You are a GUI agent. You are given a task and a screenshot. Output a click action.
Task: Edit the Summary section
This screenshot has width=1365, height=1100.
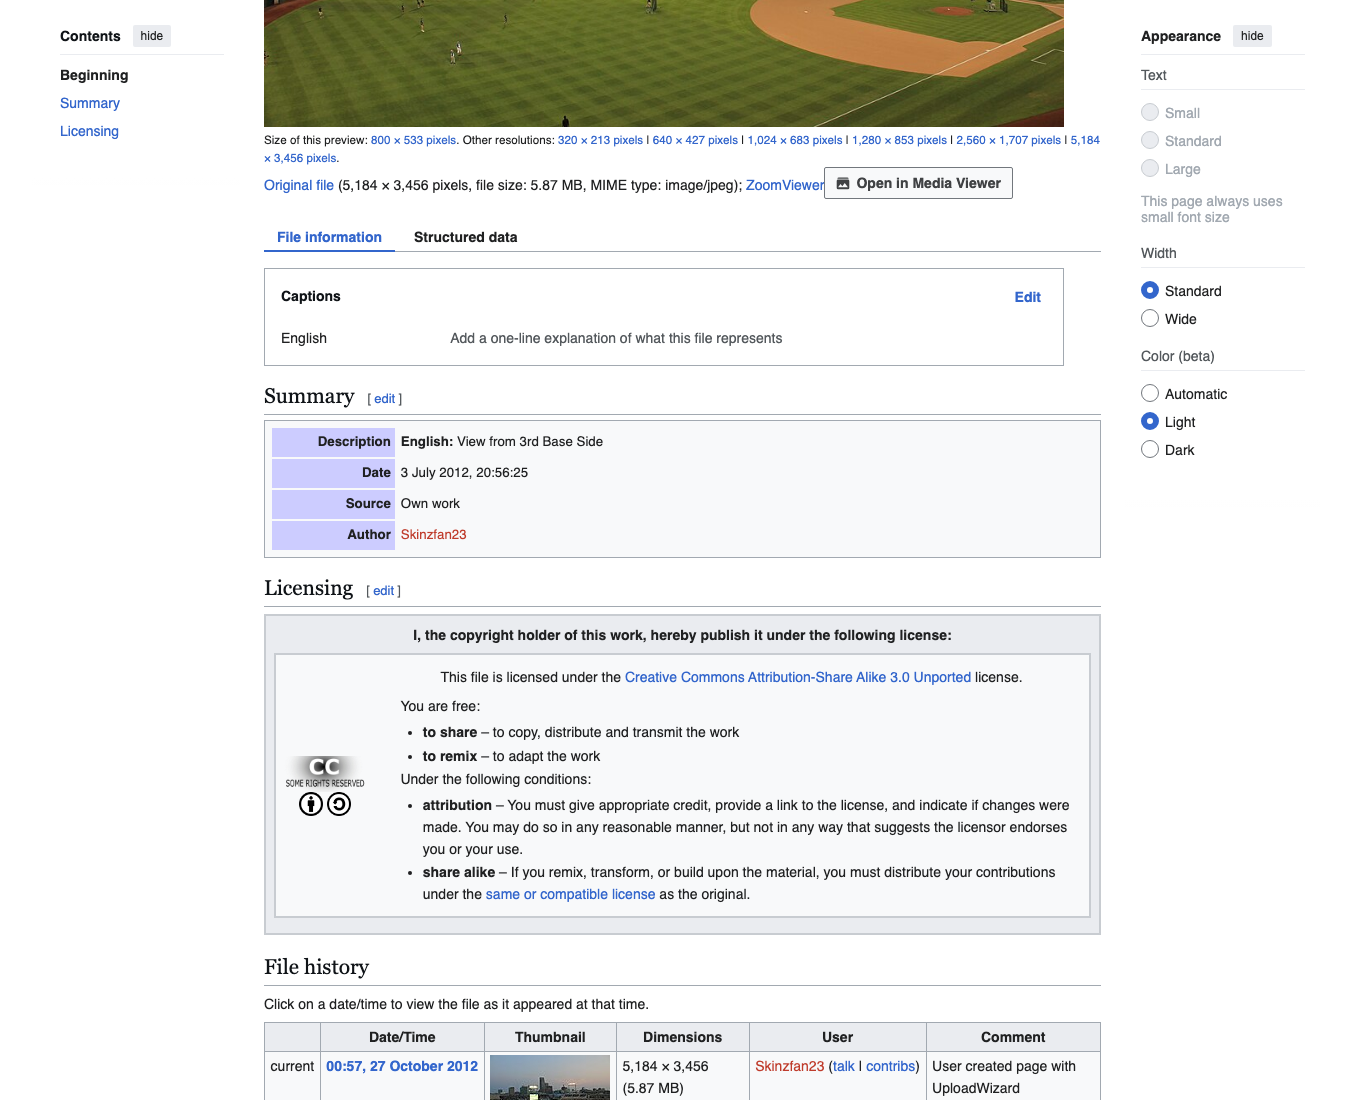(385, 399)
